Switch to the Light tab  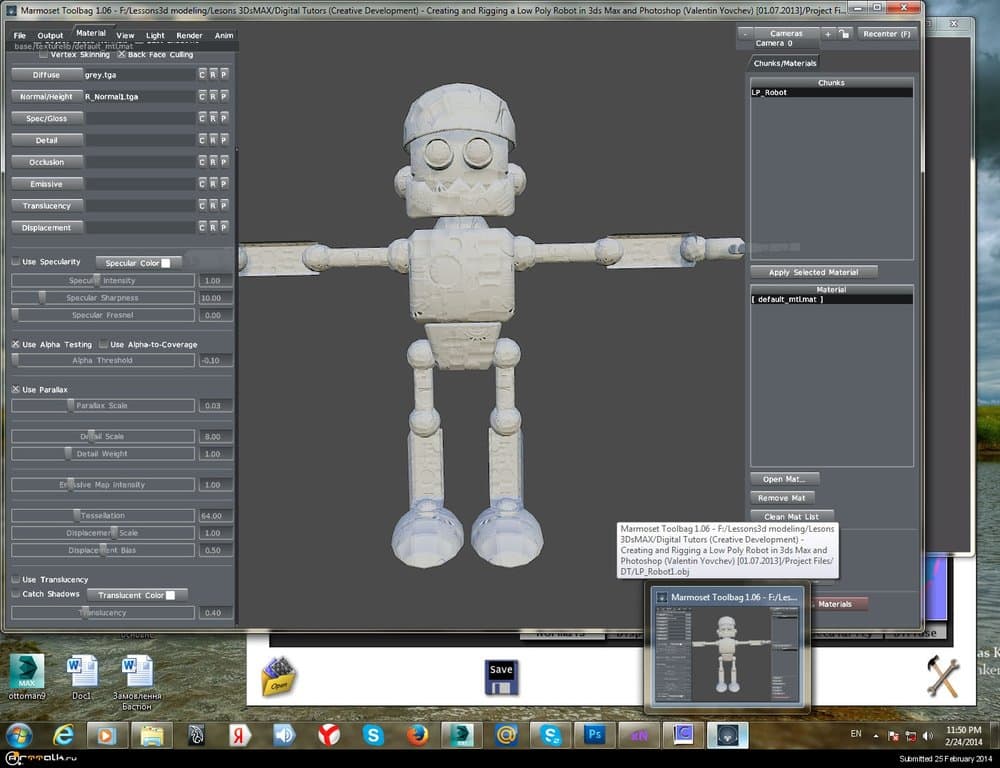click(155, 35)
